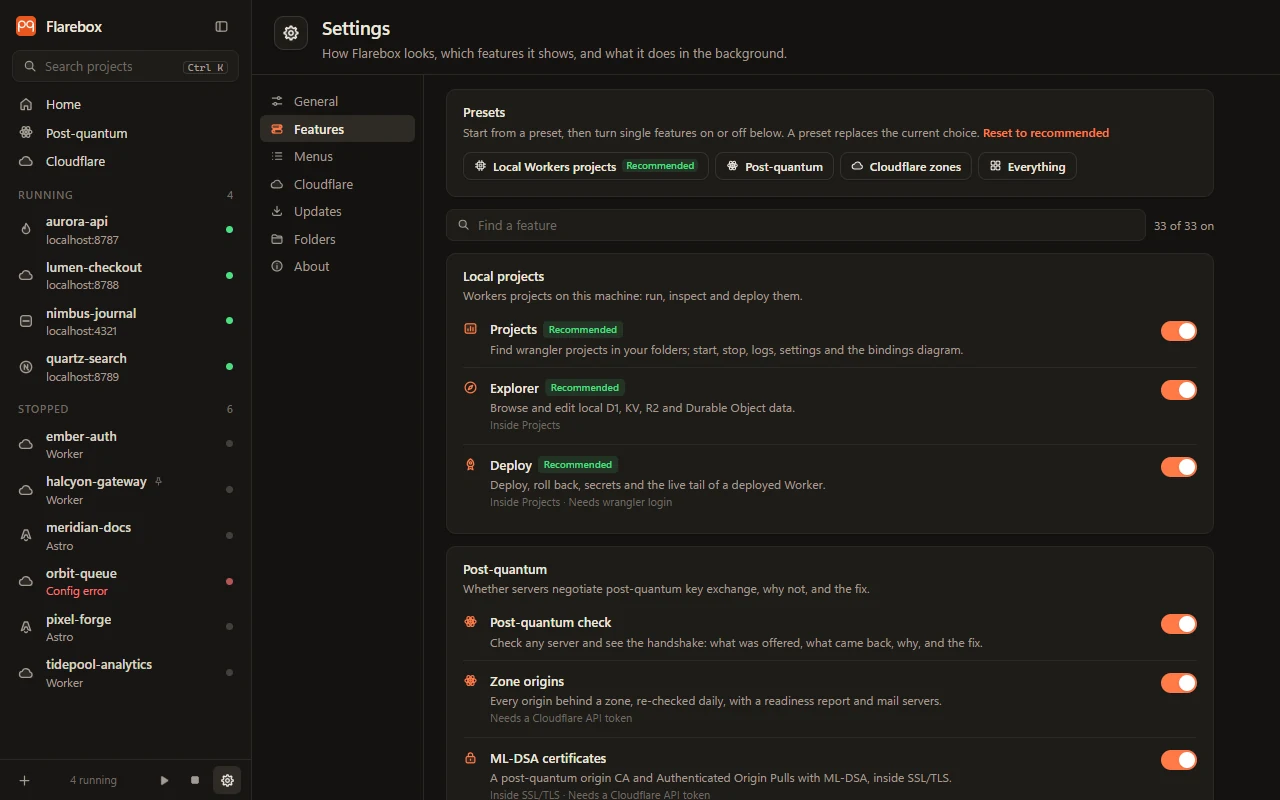Open the Updates settings tab
The image size is (1280, 800).
(x=337, y=211)
